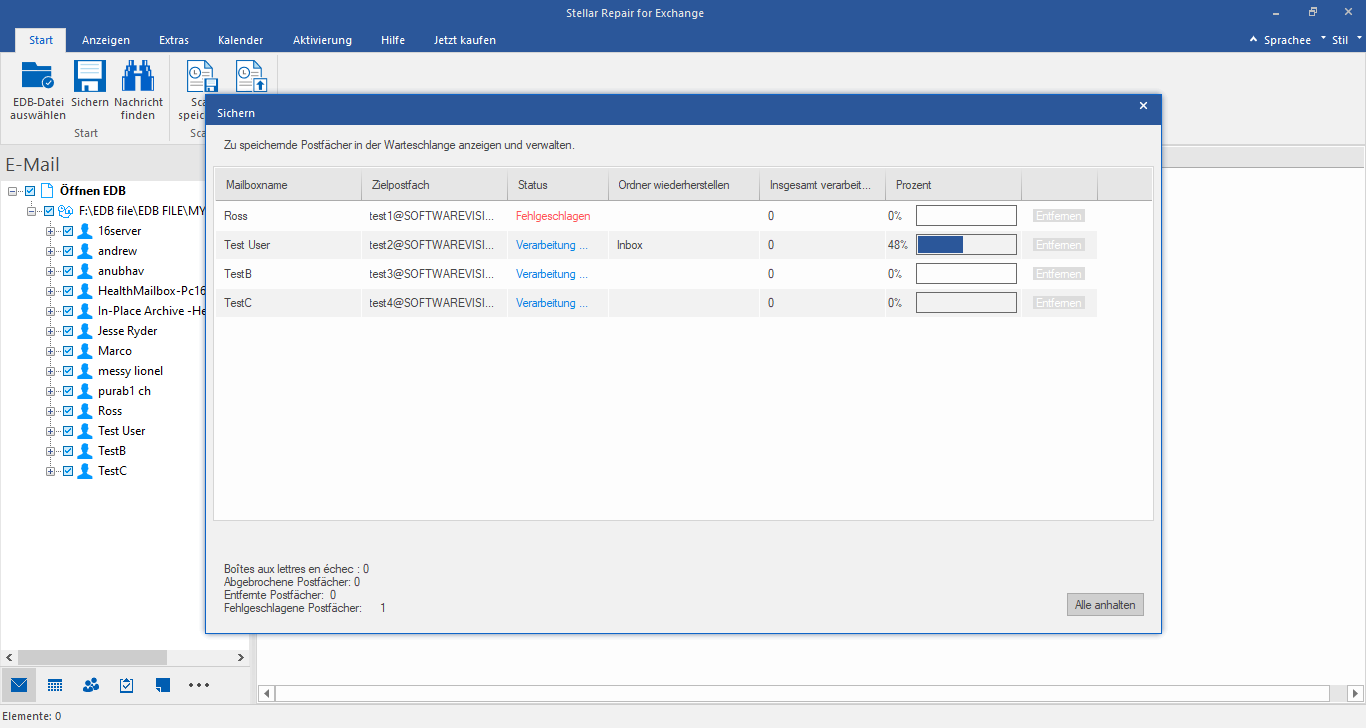Viewport: 1366px width, 728px height.
Task: Uncheck the Jesse Ryder mailbox checkbox
Action: [x=68, y=331]
